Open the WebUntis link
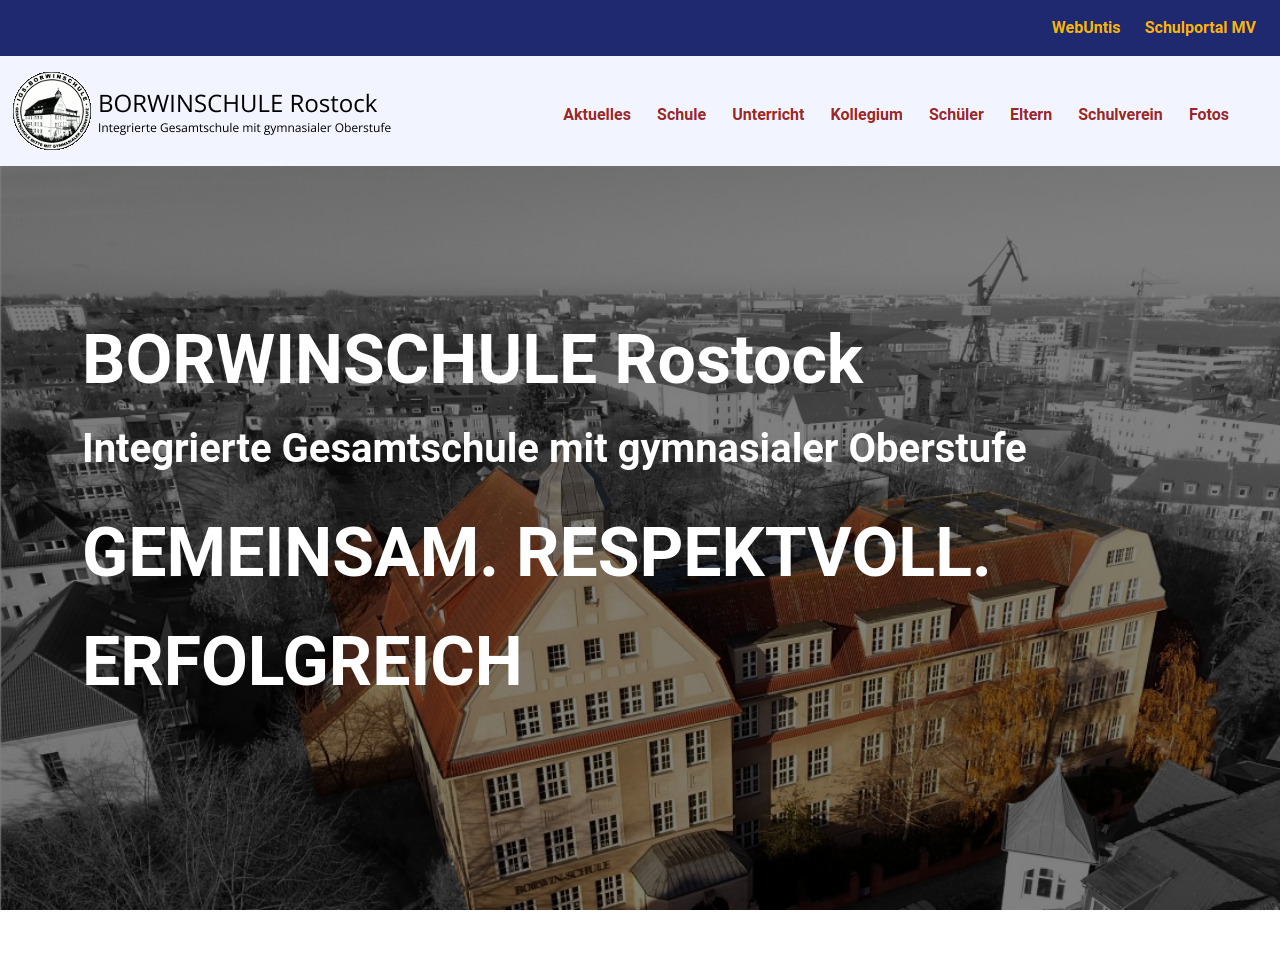 [x=1085, y=28]
